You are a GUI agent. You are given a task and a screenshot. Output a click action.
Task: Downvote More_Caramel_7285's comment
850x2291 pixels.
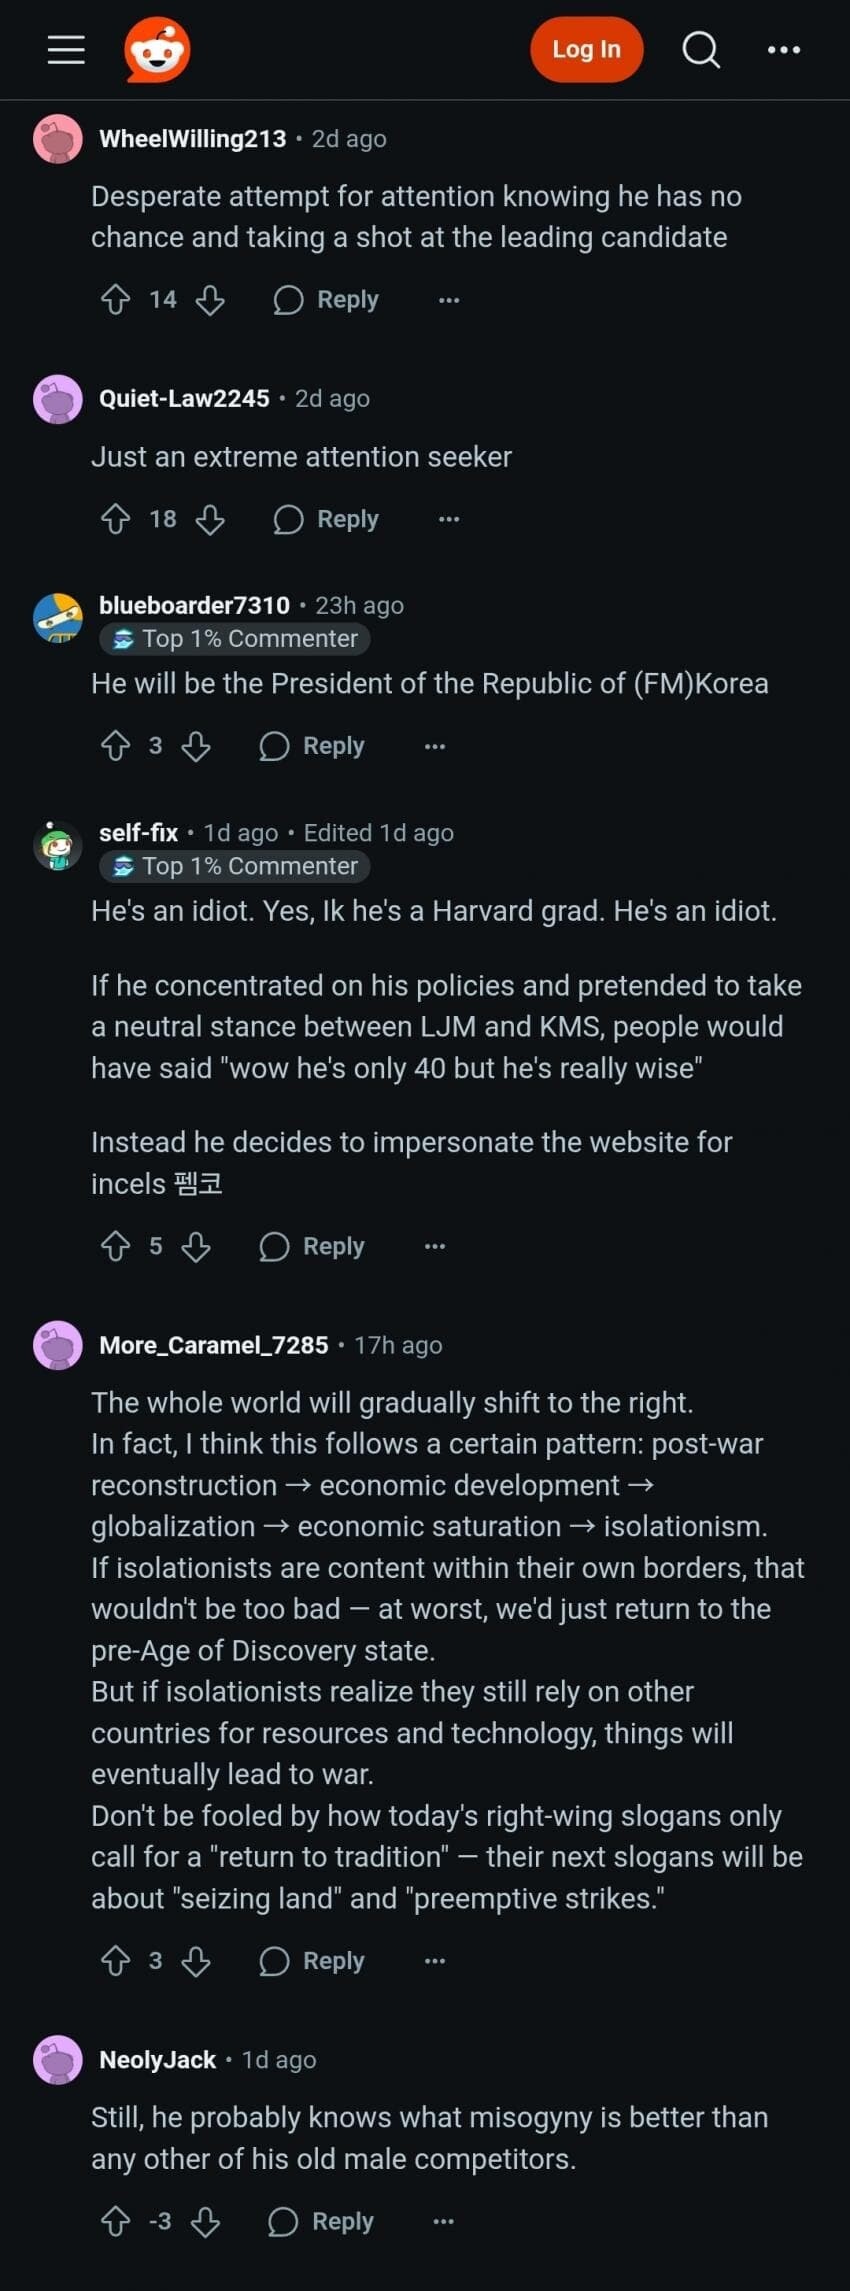click(x=196, y=1961)
